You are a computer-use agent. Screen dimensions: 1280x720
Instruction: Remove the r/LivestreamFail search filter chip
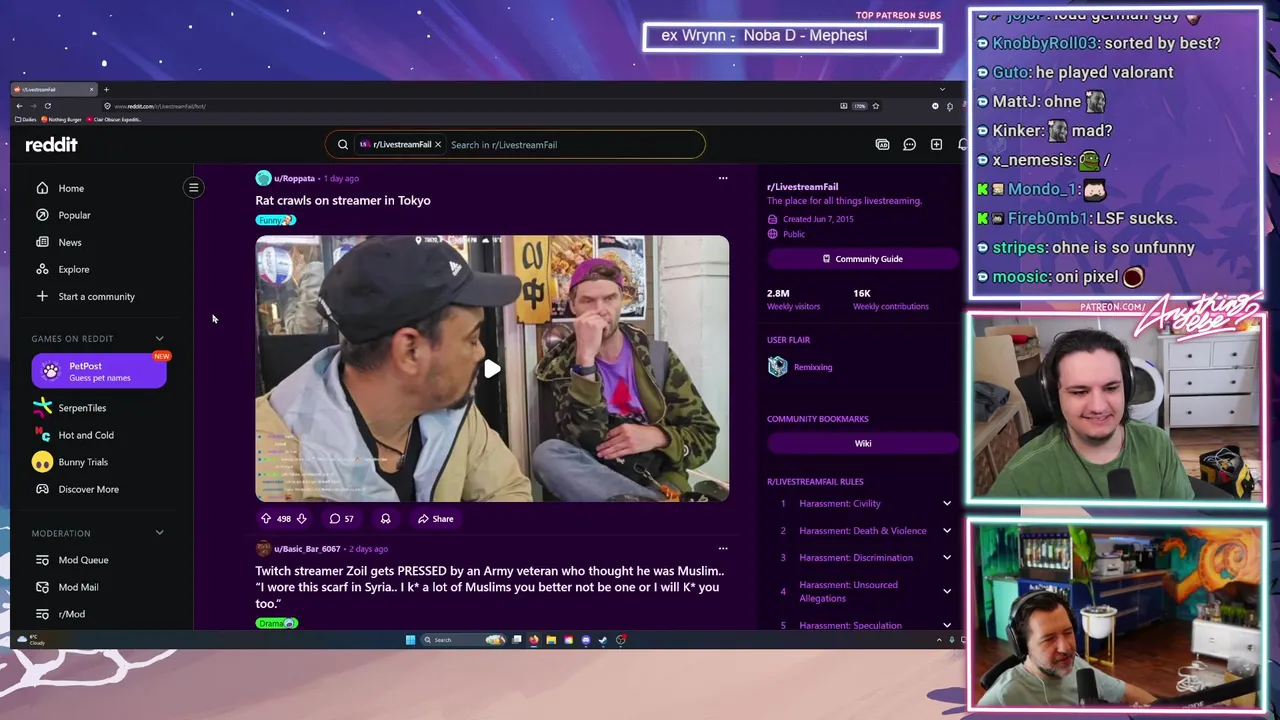pyautogui.click(x=437, y=145)
